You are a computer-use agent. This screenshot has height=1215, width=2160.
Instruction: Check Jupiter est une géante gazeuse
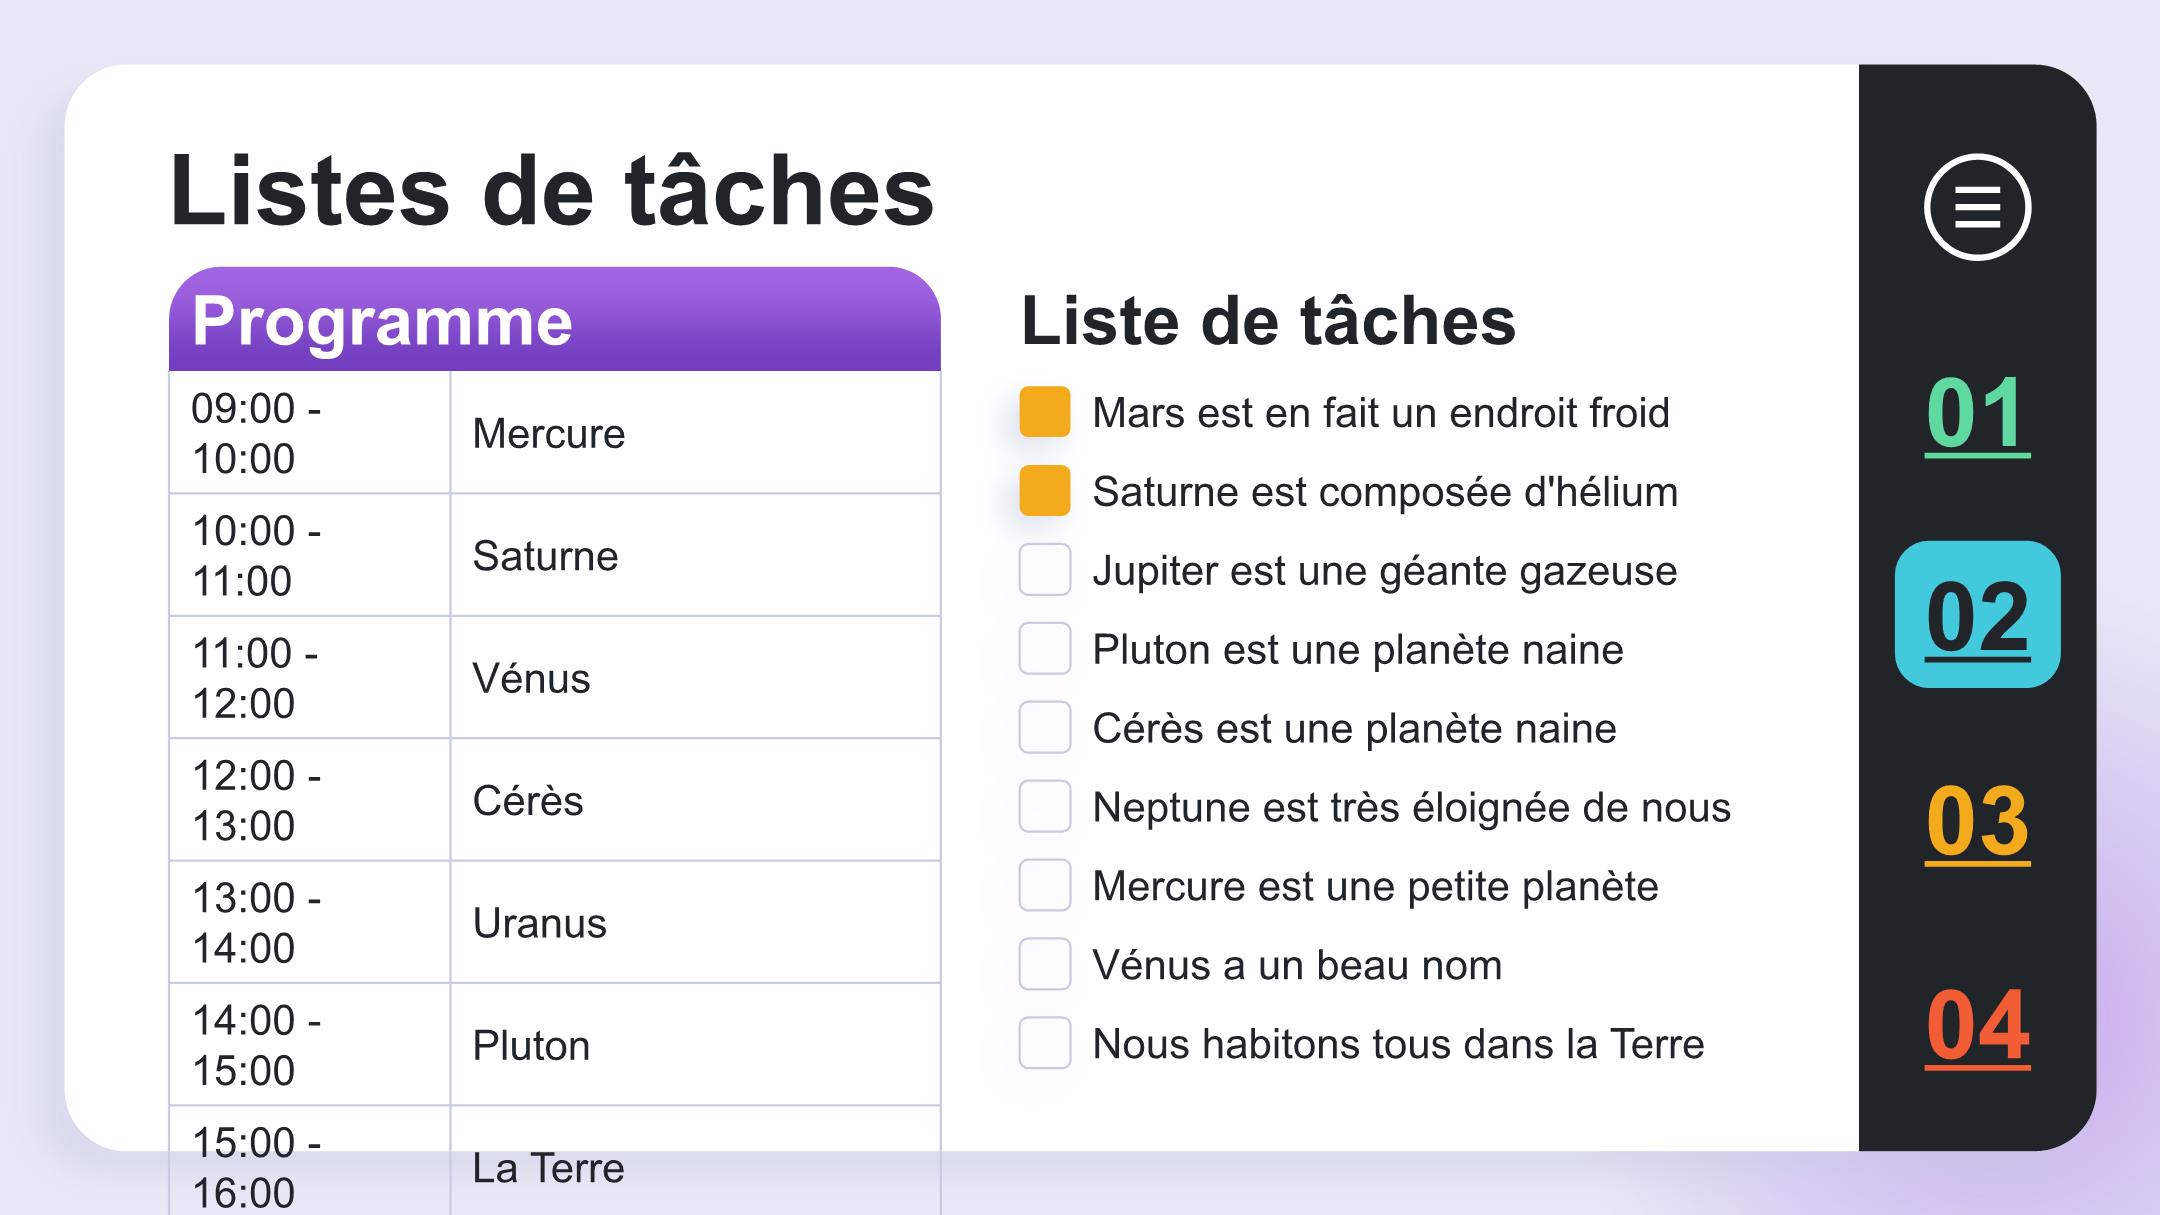(x=1044, y=570)
